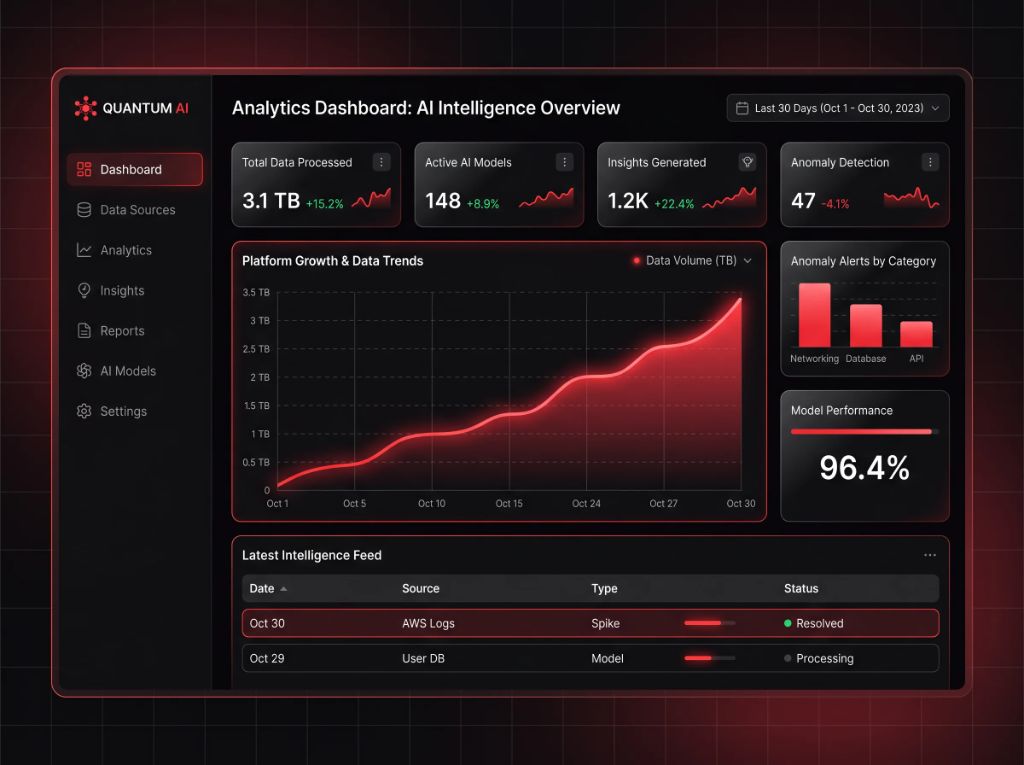Click the Date column header
The image size is (1024, 765).
262,589
